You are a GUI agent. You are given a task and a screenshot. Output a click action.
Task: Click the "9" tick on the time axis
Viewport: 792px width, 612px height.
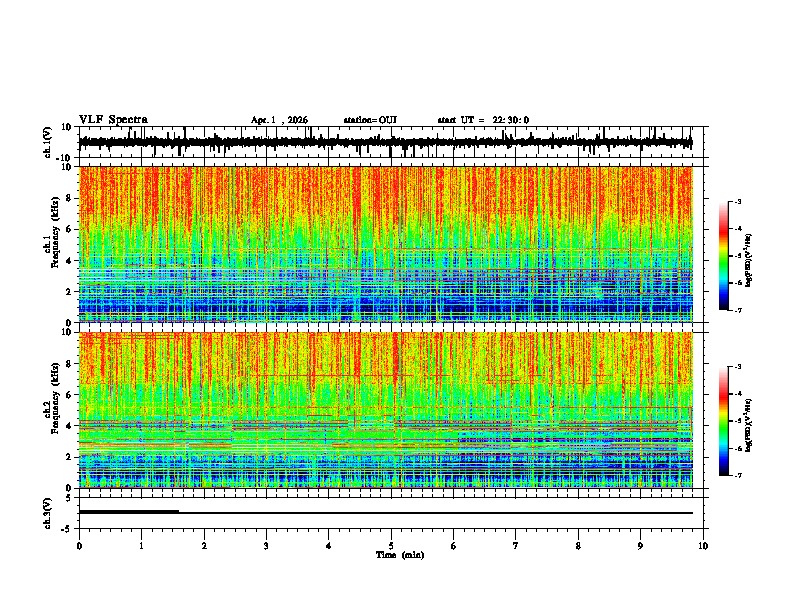[640, 546]
